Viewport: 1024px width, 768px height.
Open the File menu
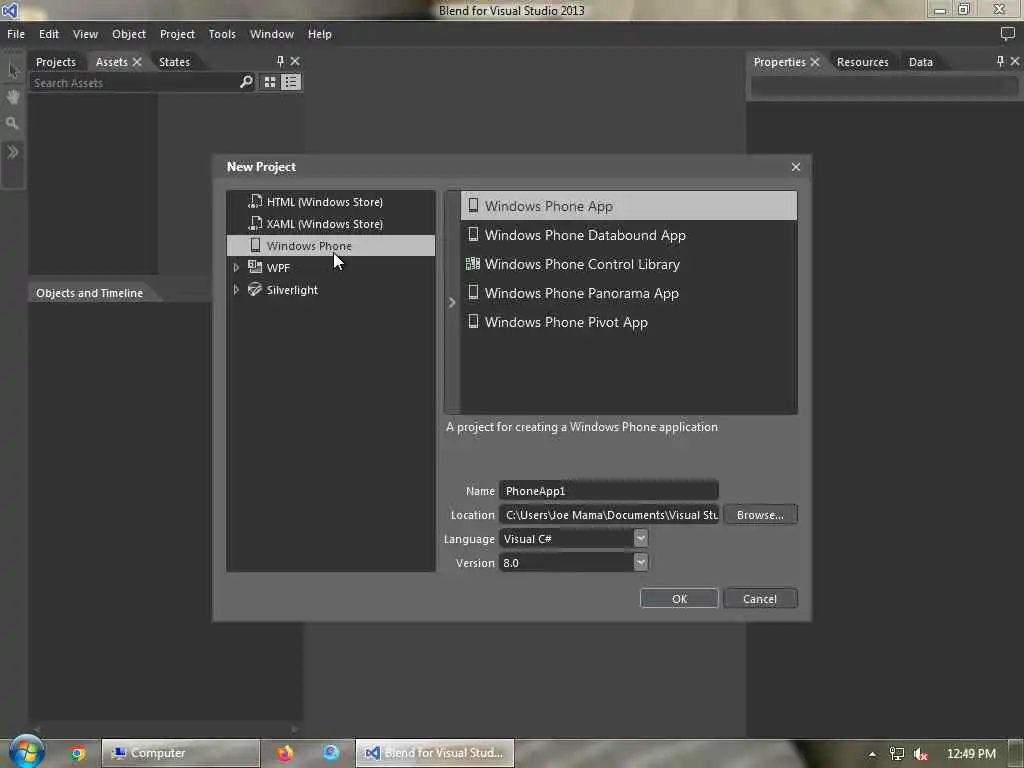pyautogui.click(x=16, y=34)
